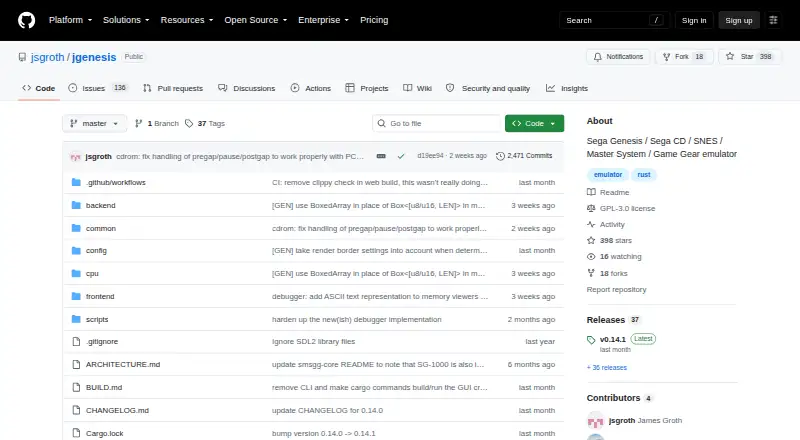The image size is (800, 440).
Task: Click the BUILD.md file icon
Action: 77,387
